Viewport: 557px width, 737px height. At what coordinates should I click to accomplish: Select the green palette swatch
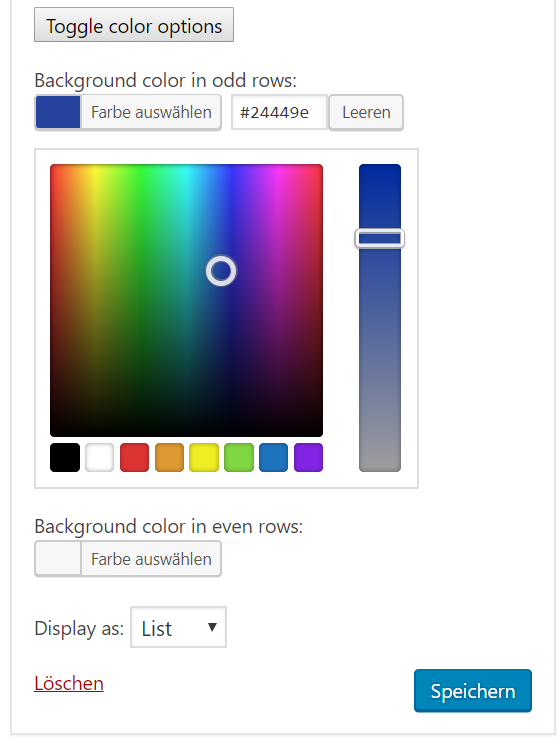[239, 457]
